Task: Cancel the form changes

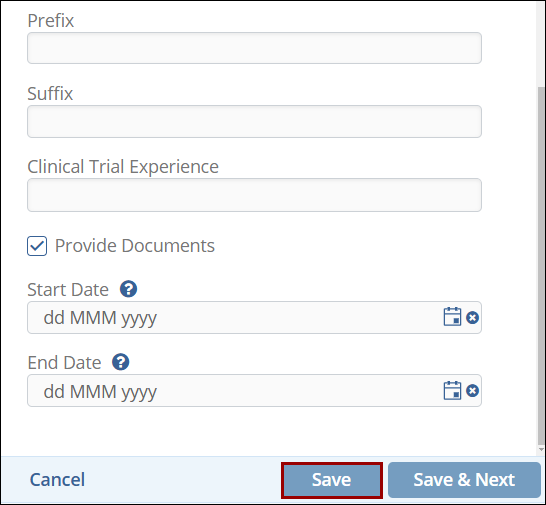Action: click(x=57, y=480)
